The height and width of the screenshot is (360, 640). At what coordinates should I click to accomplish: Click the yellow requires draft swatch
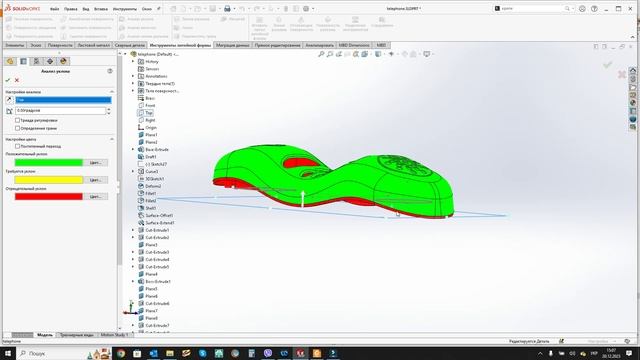(49, 180)
